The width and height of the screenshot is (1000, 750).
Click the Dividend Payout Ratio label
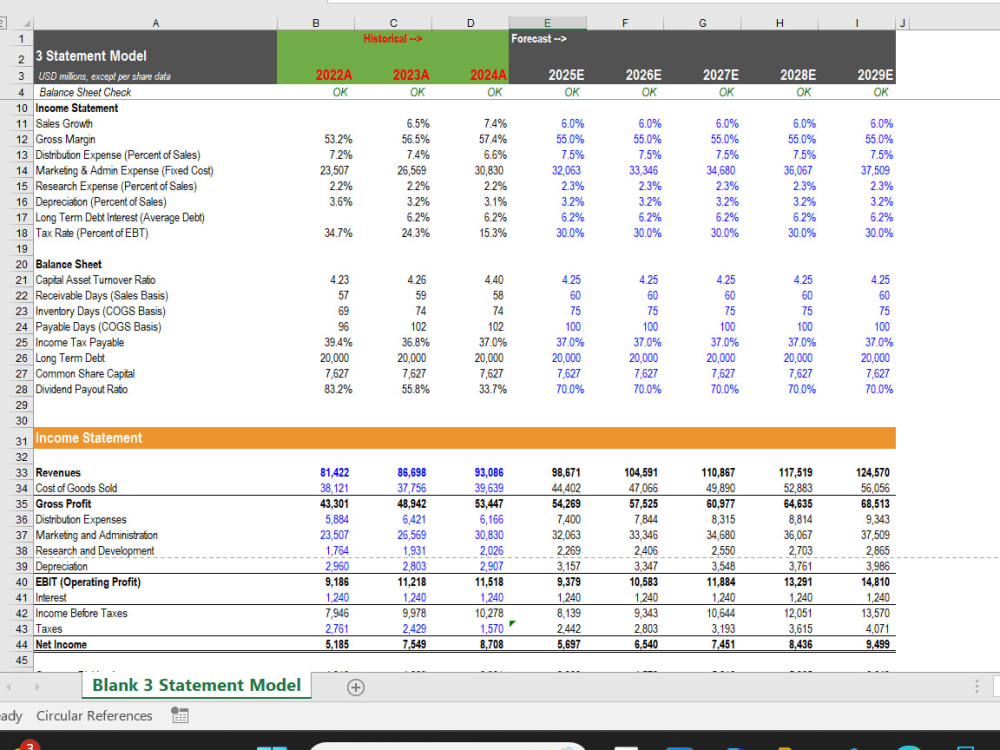click(82, 389)
